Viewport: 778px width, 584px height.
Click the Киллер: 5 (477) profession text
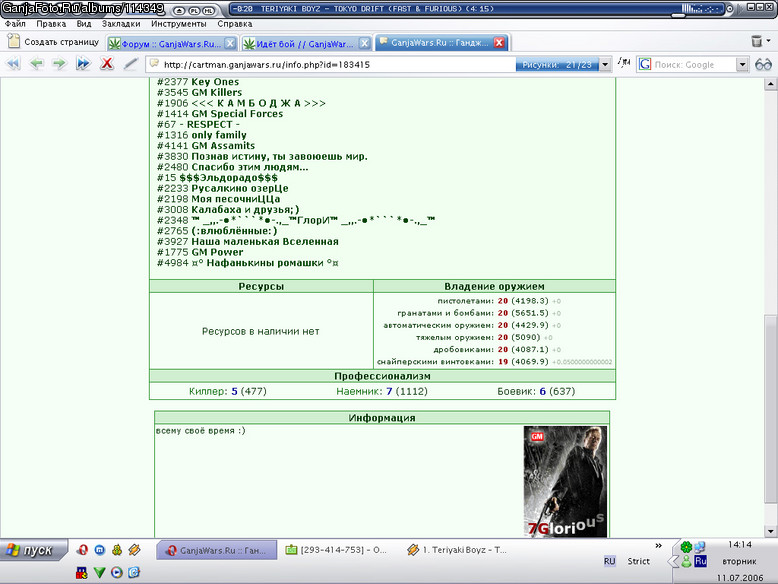point(228,391)
